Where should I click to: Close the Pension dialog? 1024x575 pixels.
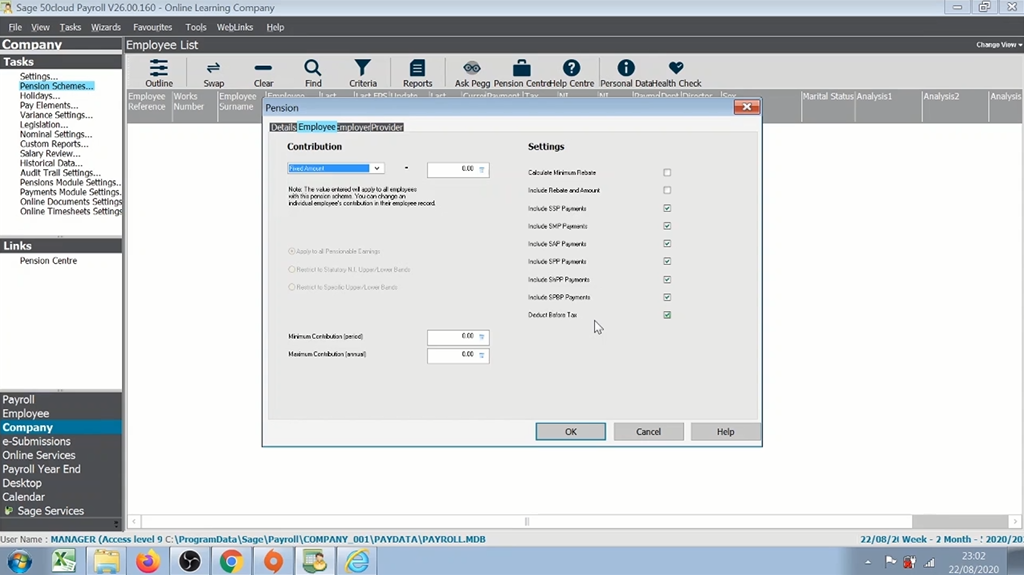(746, 107)
